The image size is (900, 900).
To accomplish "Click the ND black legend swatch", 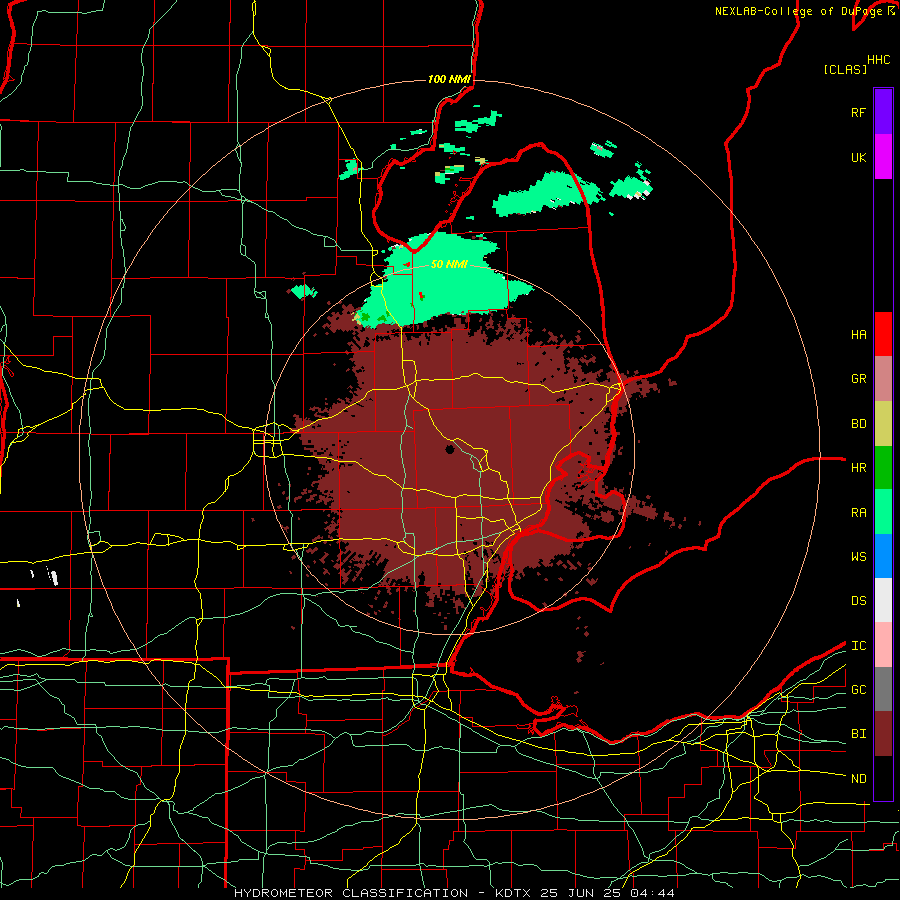I will pos(883,778).
